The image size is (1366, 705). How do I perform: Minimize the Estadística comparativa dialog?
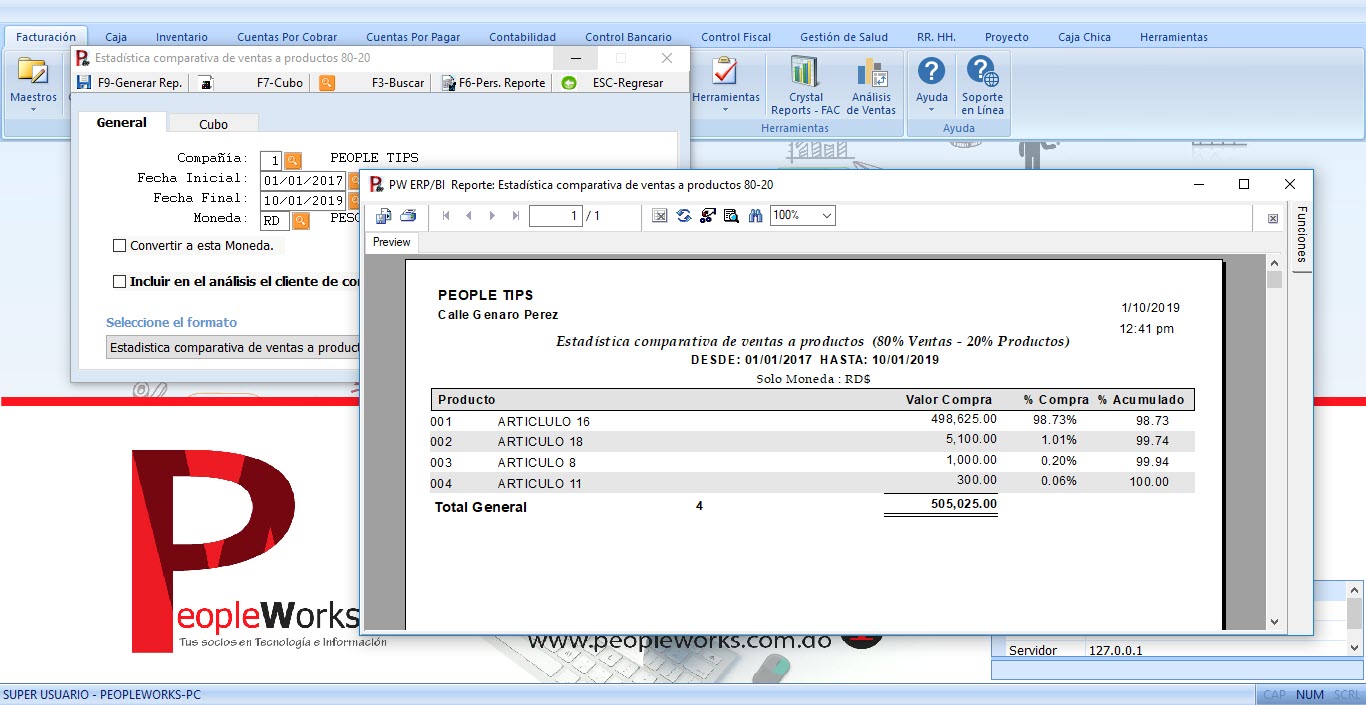pyautogui.click(x=574, y=59)
